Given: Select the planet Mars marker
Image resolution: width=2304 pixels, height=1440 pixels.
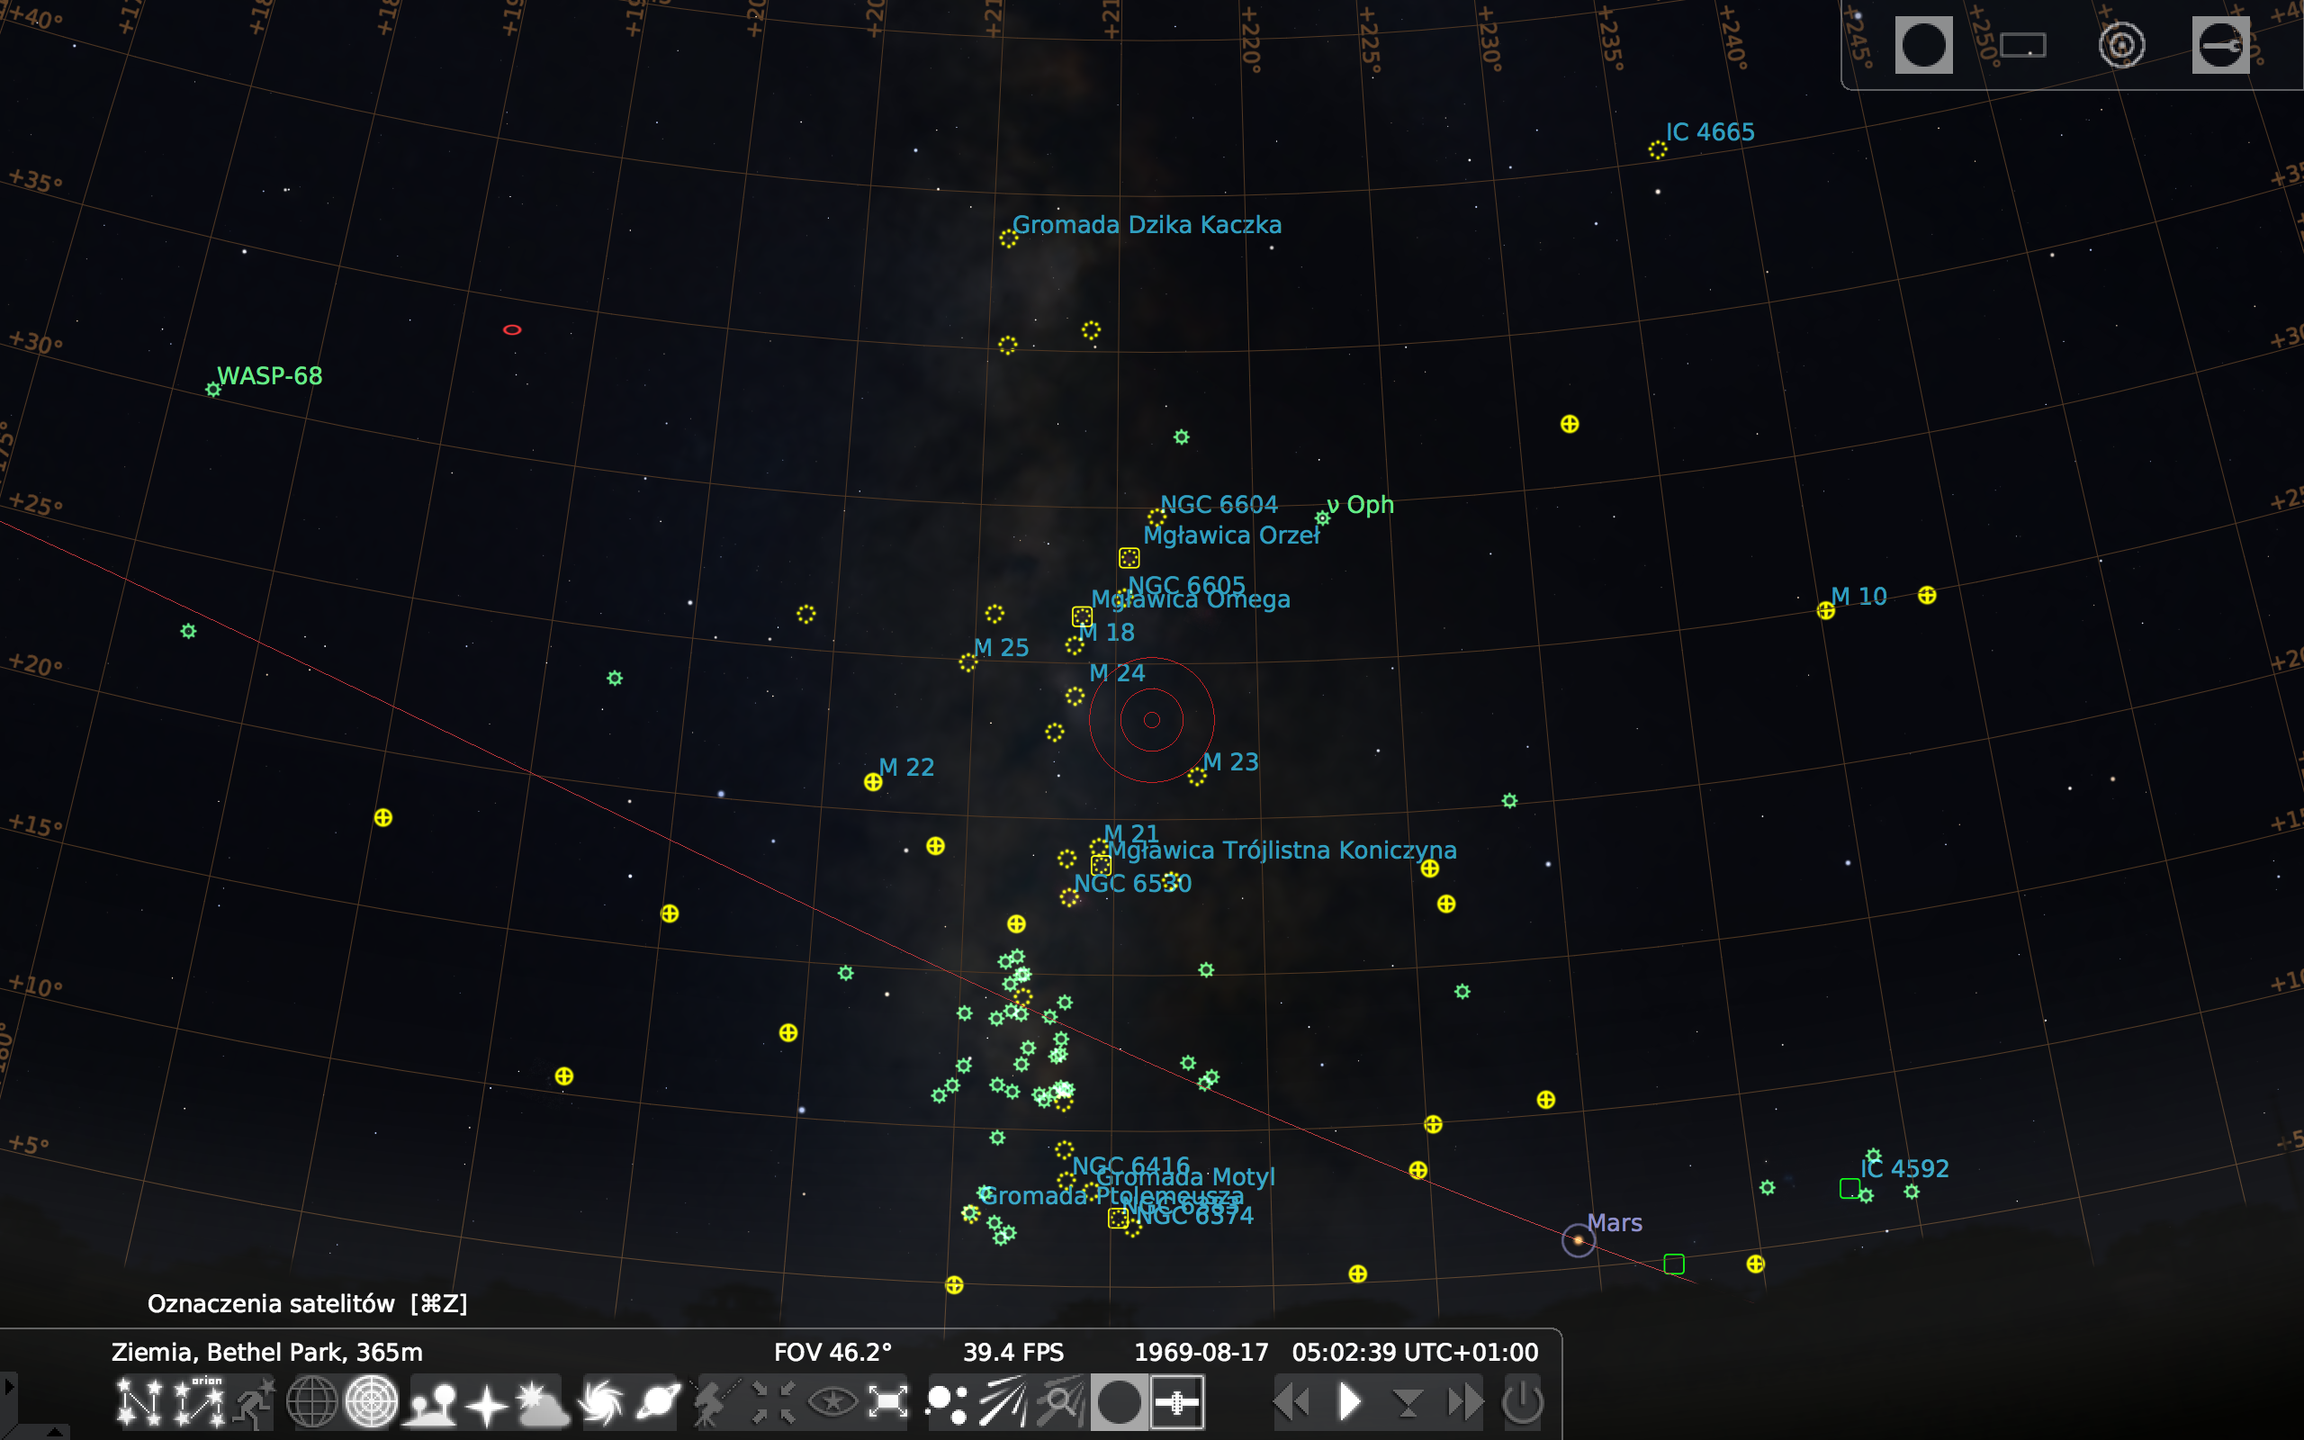Looking at the screenshot, I should [1578, 1240].
